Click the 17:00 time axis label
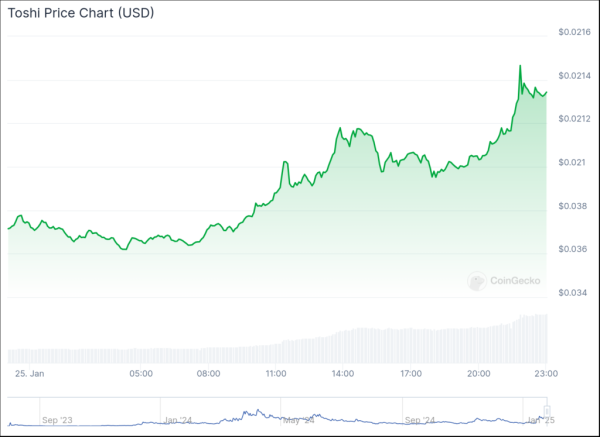This screenshot has height=437, width=600. (410, 374)
